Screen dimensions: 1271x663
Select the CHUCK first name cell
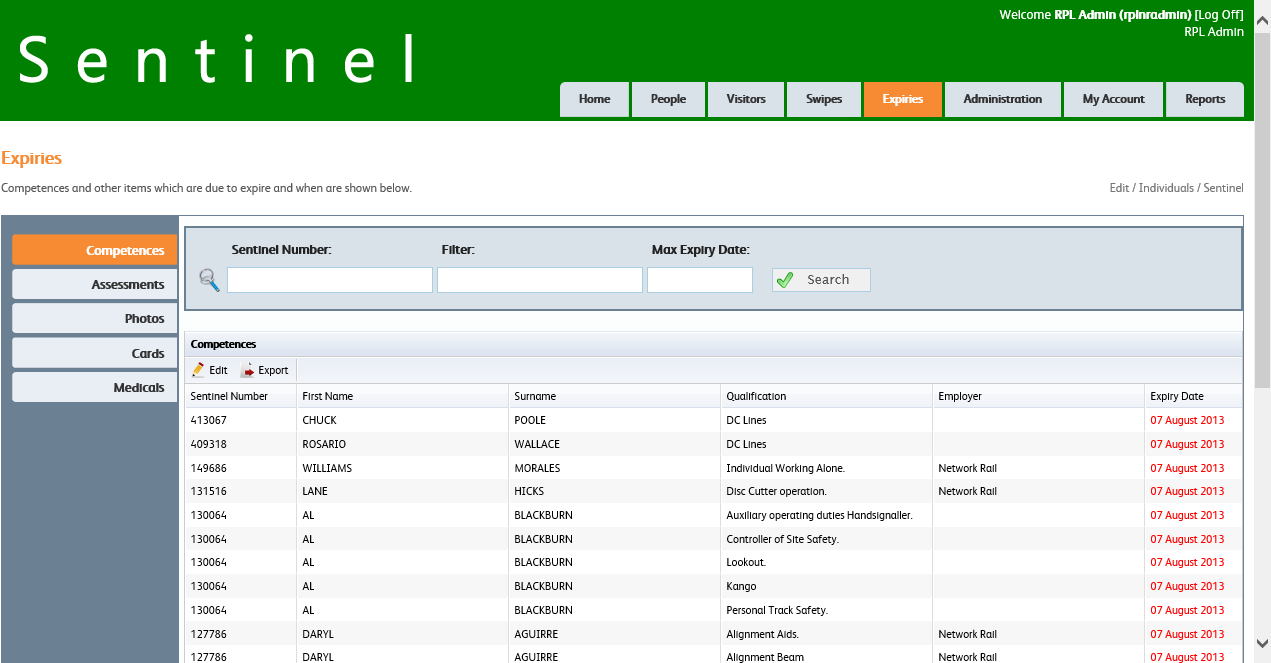(403, 420)
